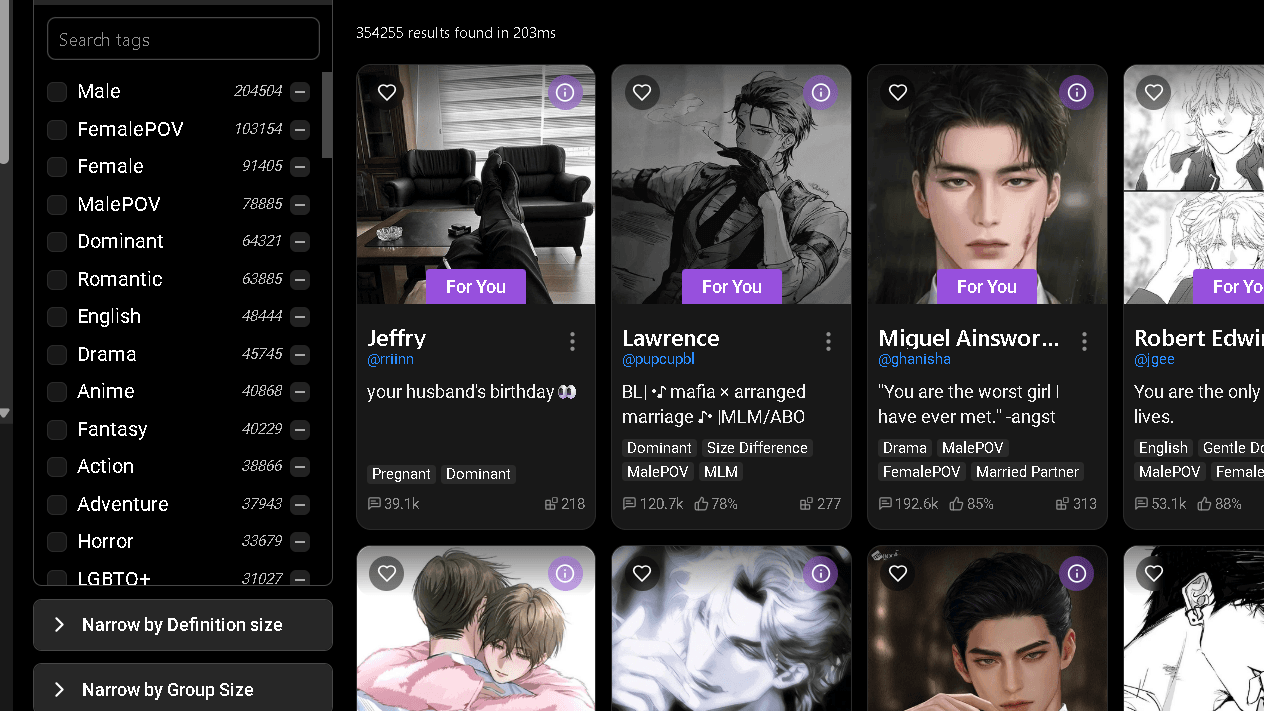Open creator profile @rriinn

[390, 359]
